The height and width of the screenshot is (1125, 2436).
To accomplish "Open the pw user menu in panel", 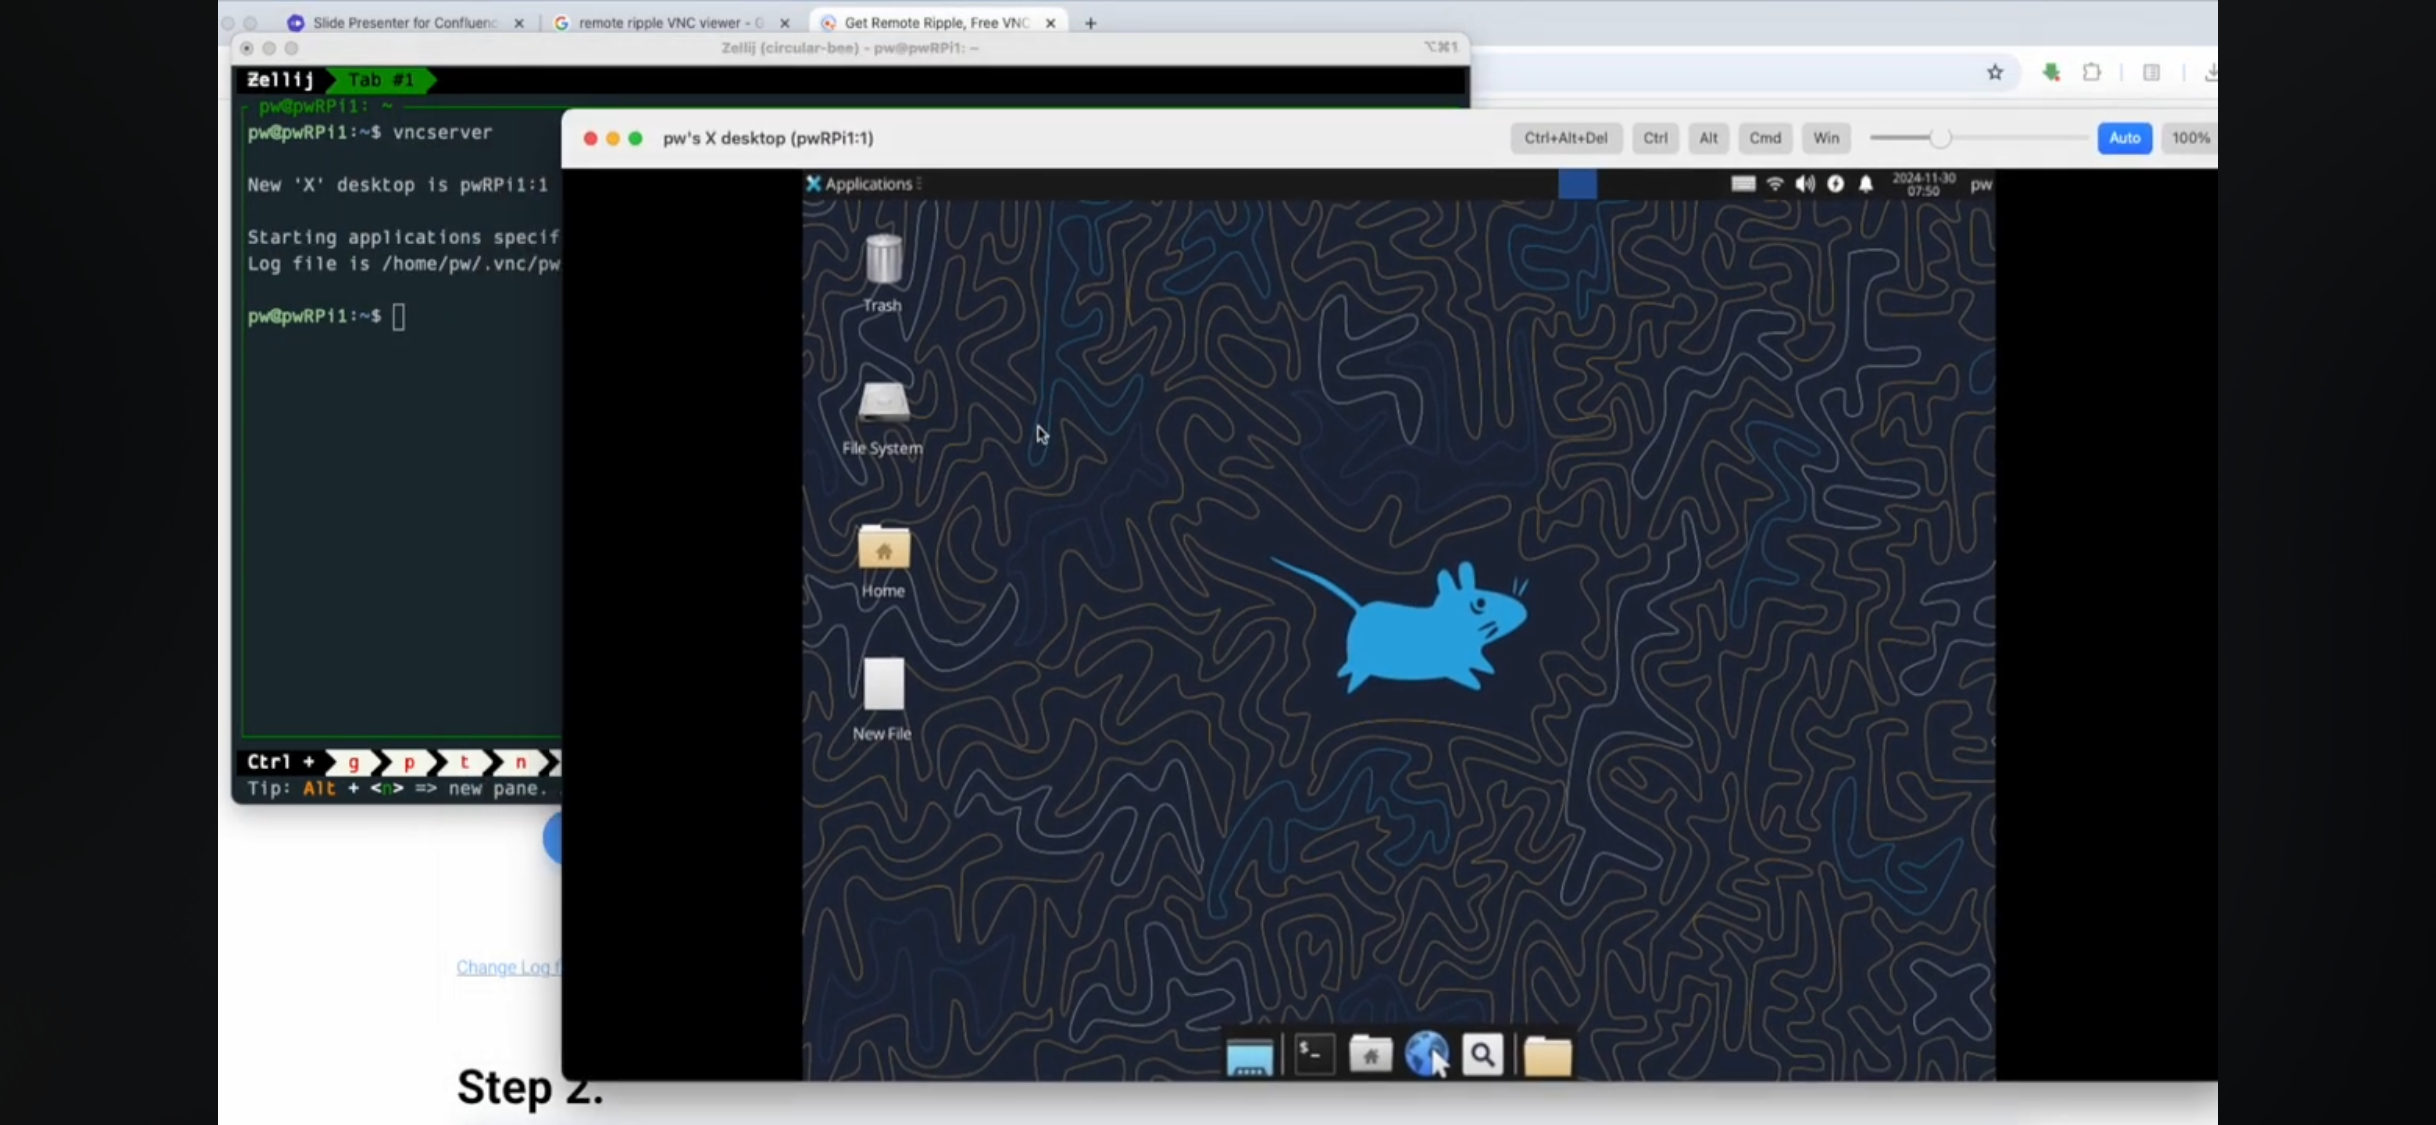I will [1980, 184].
